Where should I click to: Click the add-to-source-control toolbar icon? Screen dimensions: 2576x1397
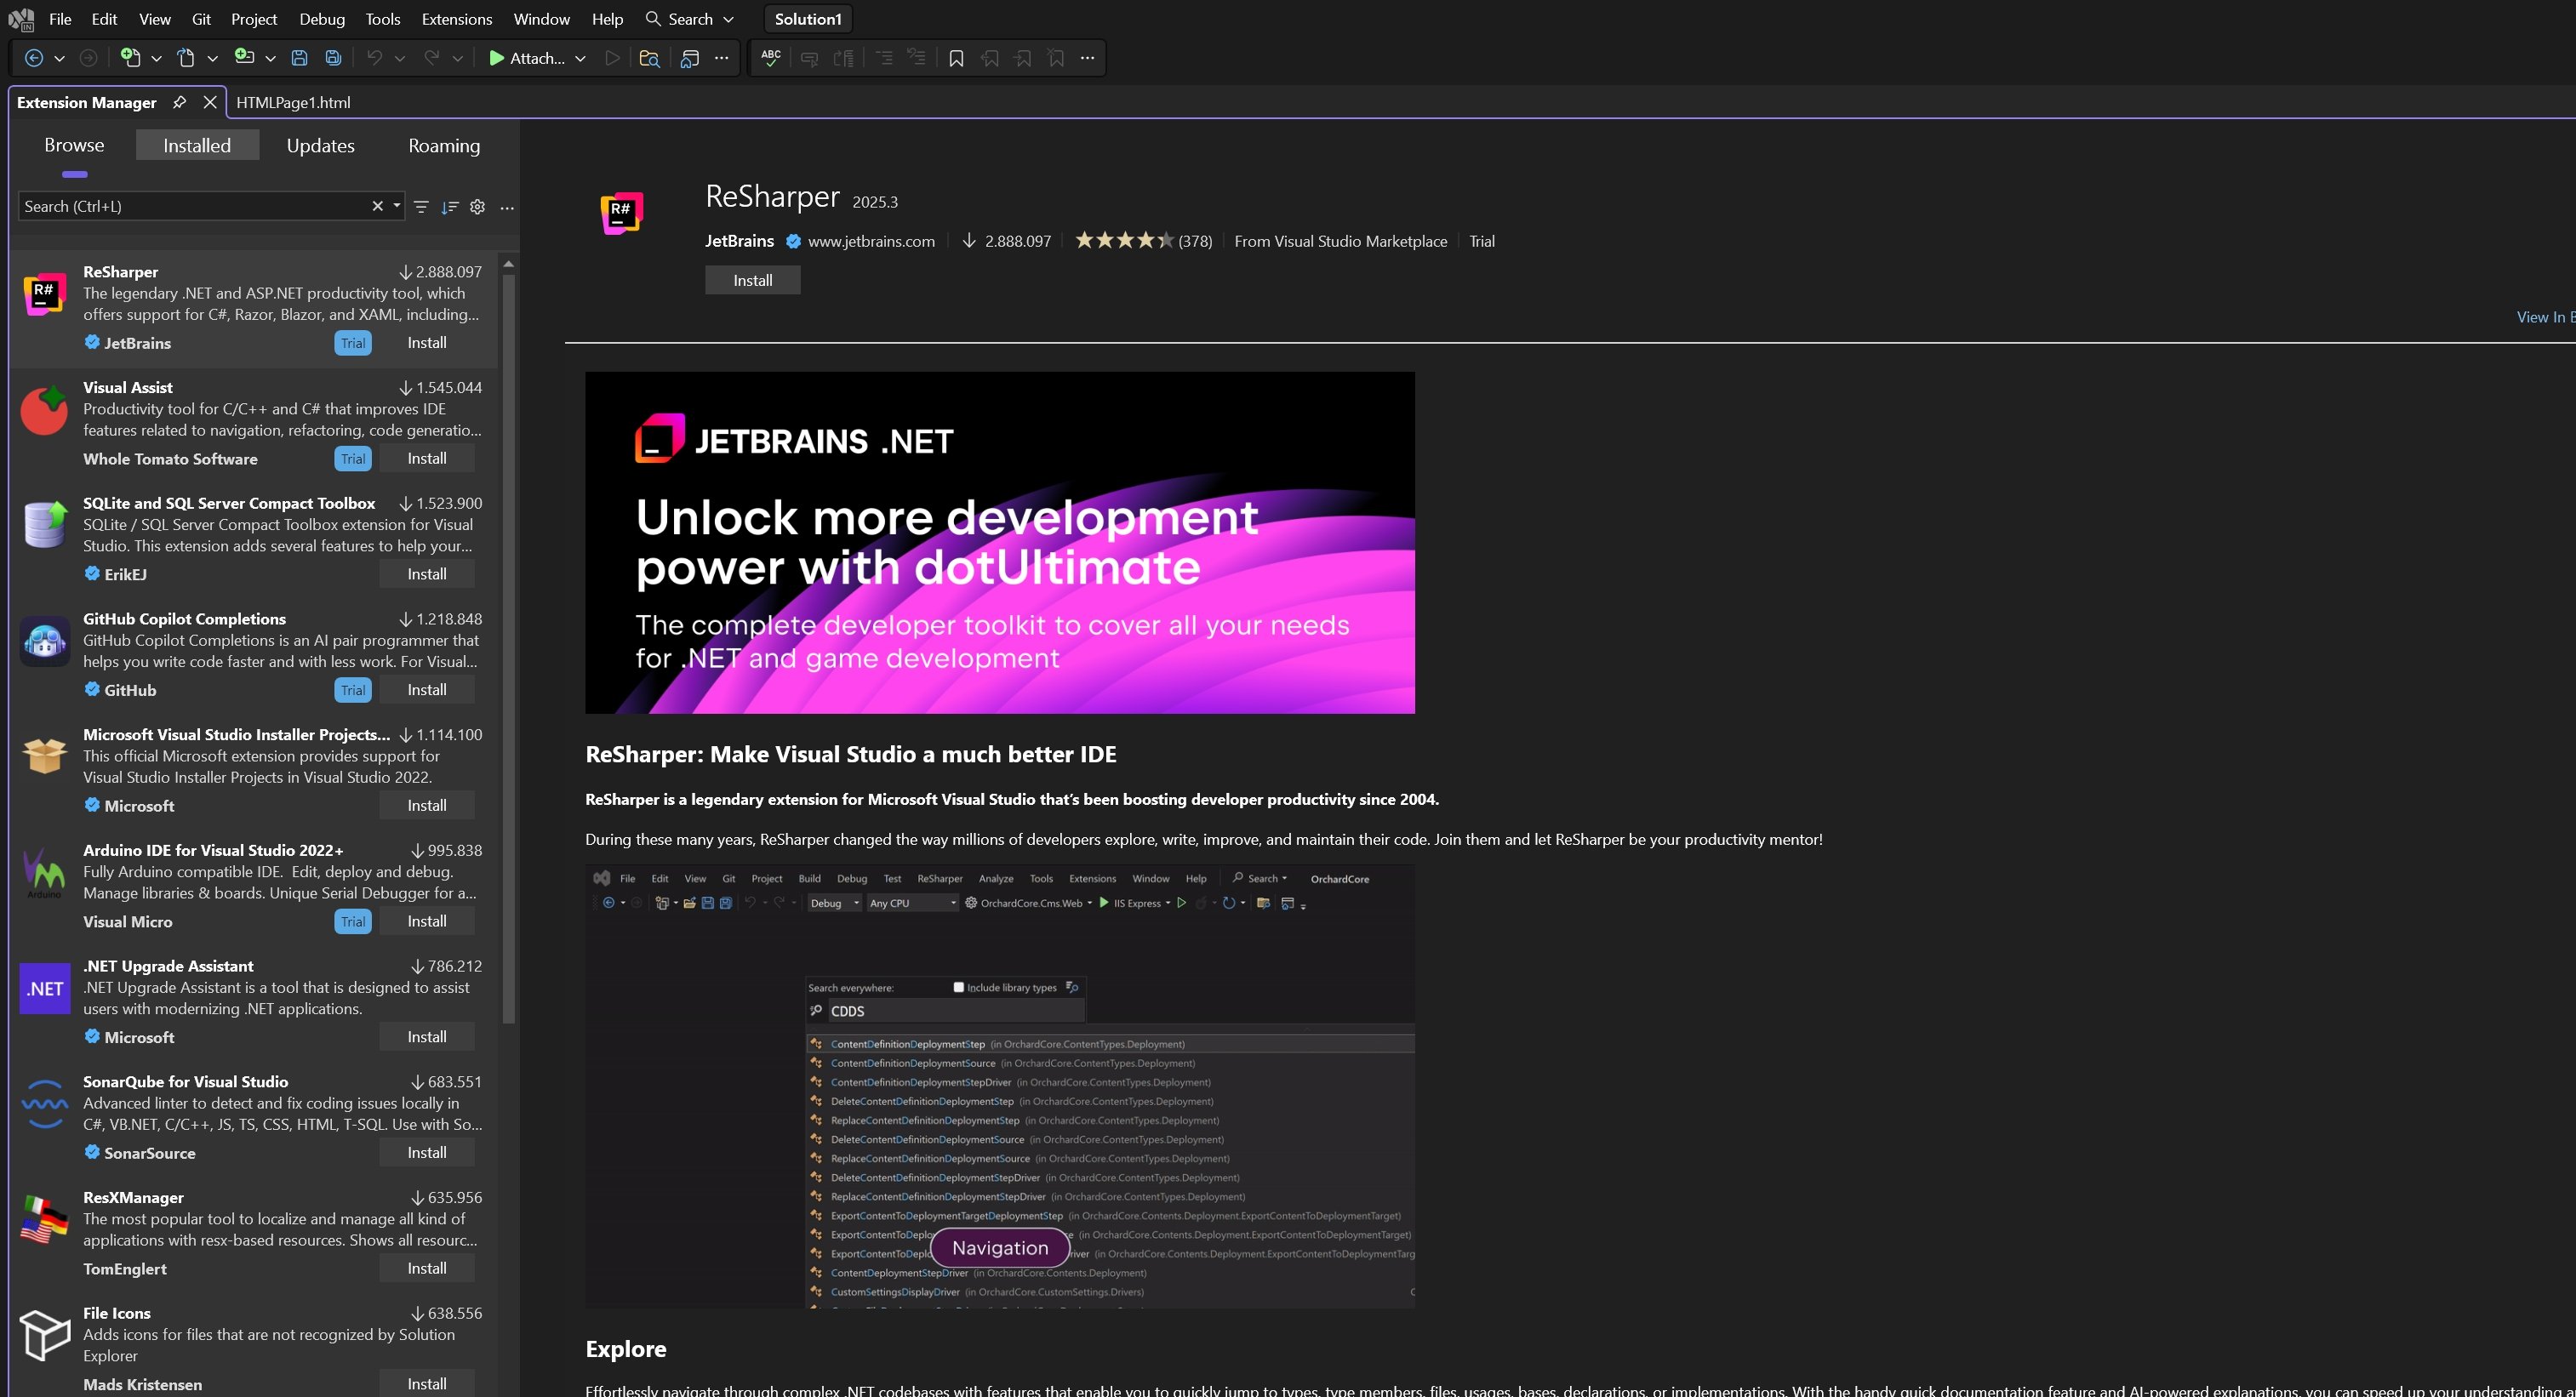[244, 57]
